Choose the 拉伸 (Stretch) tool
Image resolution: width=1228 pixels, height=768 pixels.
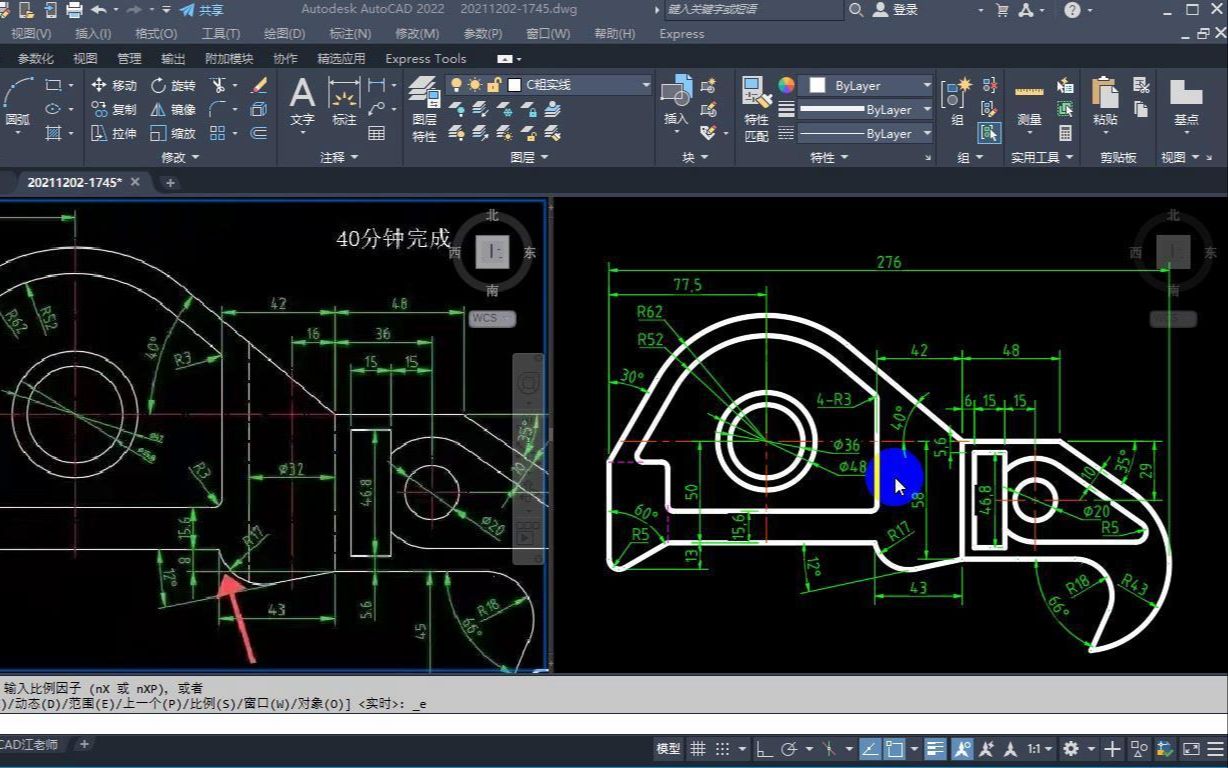tap(113, 134)
